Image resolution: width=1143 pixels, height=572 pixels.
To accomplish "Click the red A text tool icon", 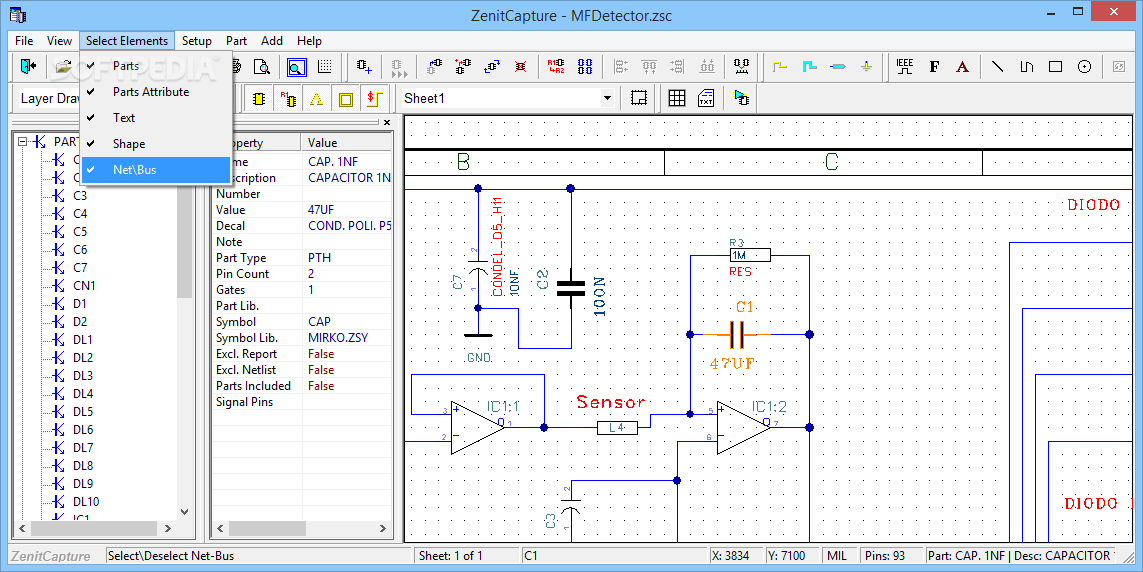I will [962, 67].
